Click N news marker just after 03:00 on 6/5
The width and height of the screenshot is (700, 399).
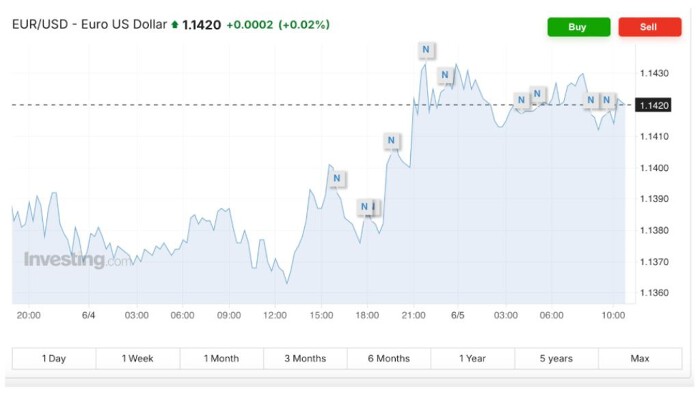521,100
